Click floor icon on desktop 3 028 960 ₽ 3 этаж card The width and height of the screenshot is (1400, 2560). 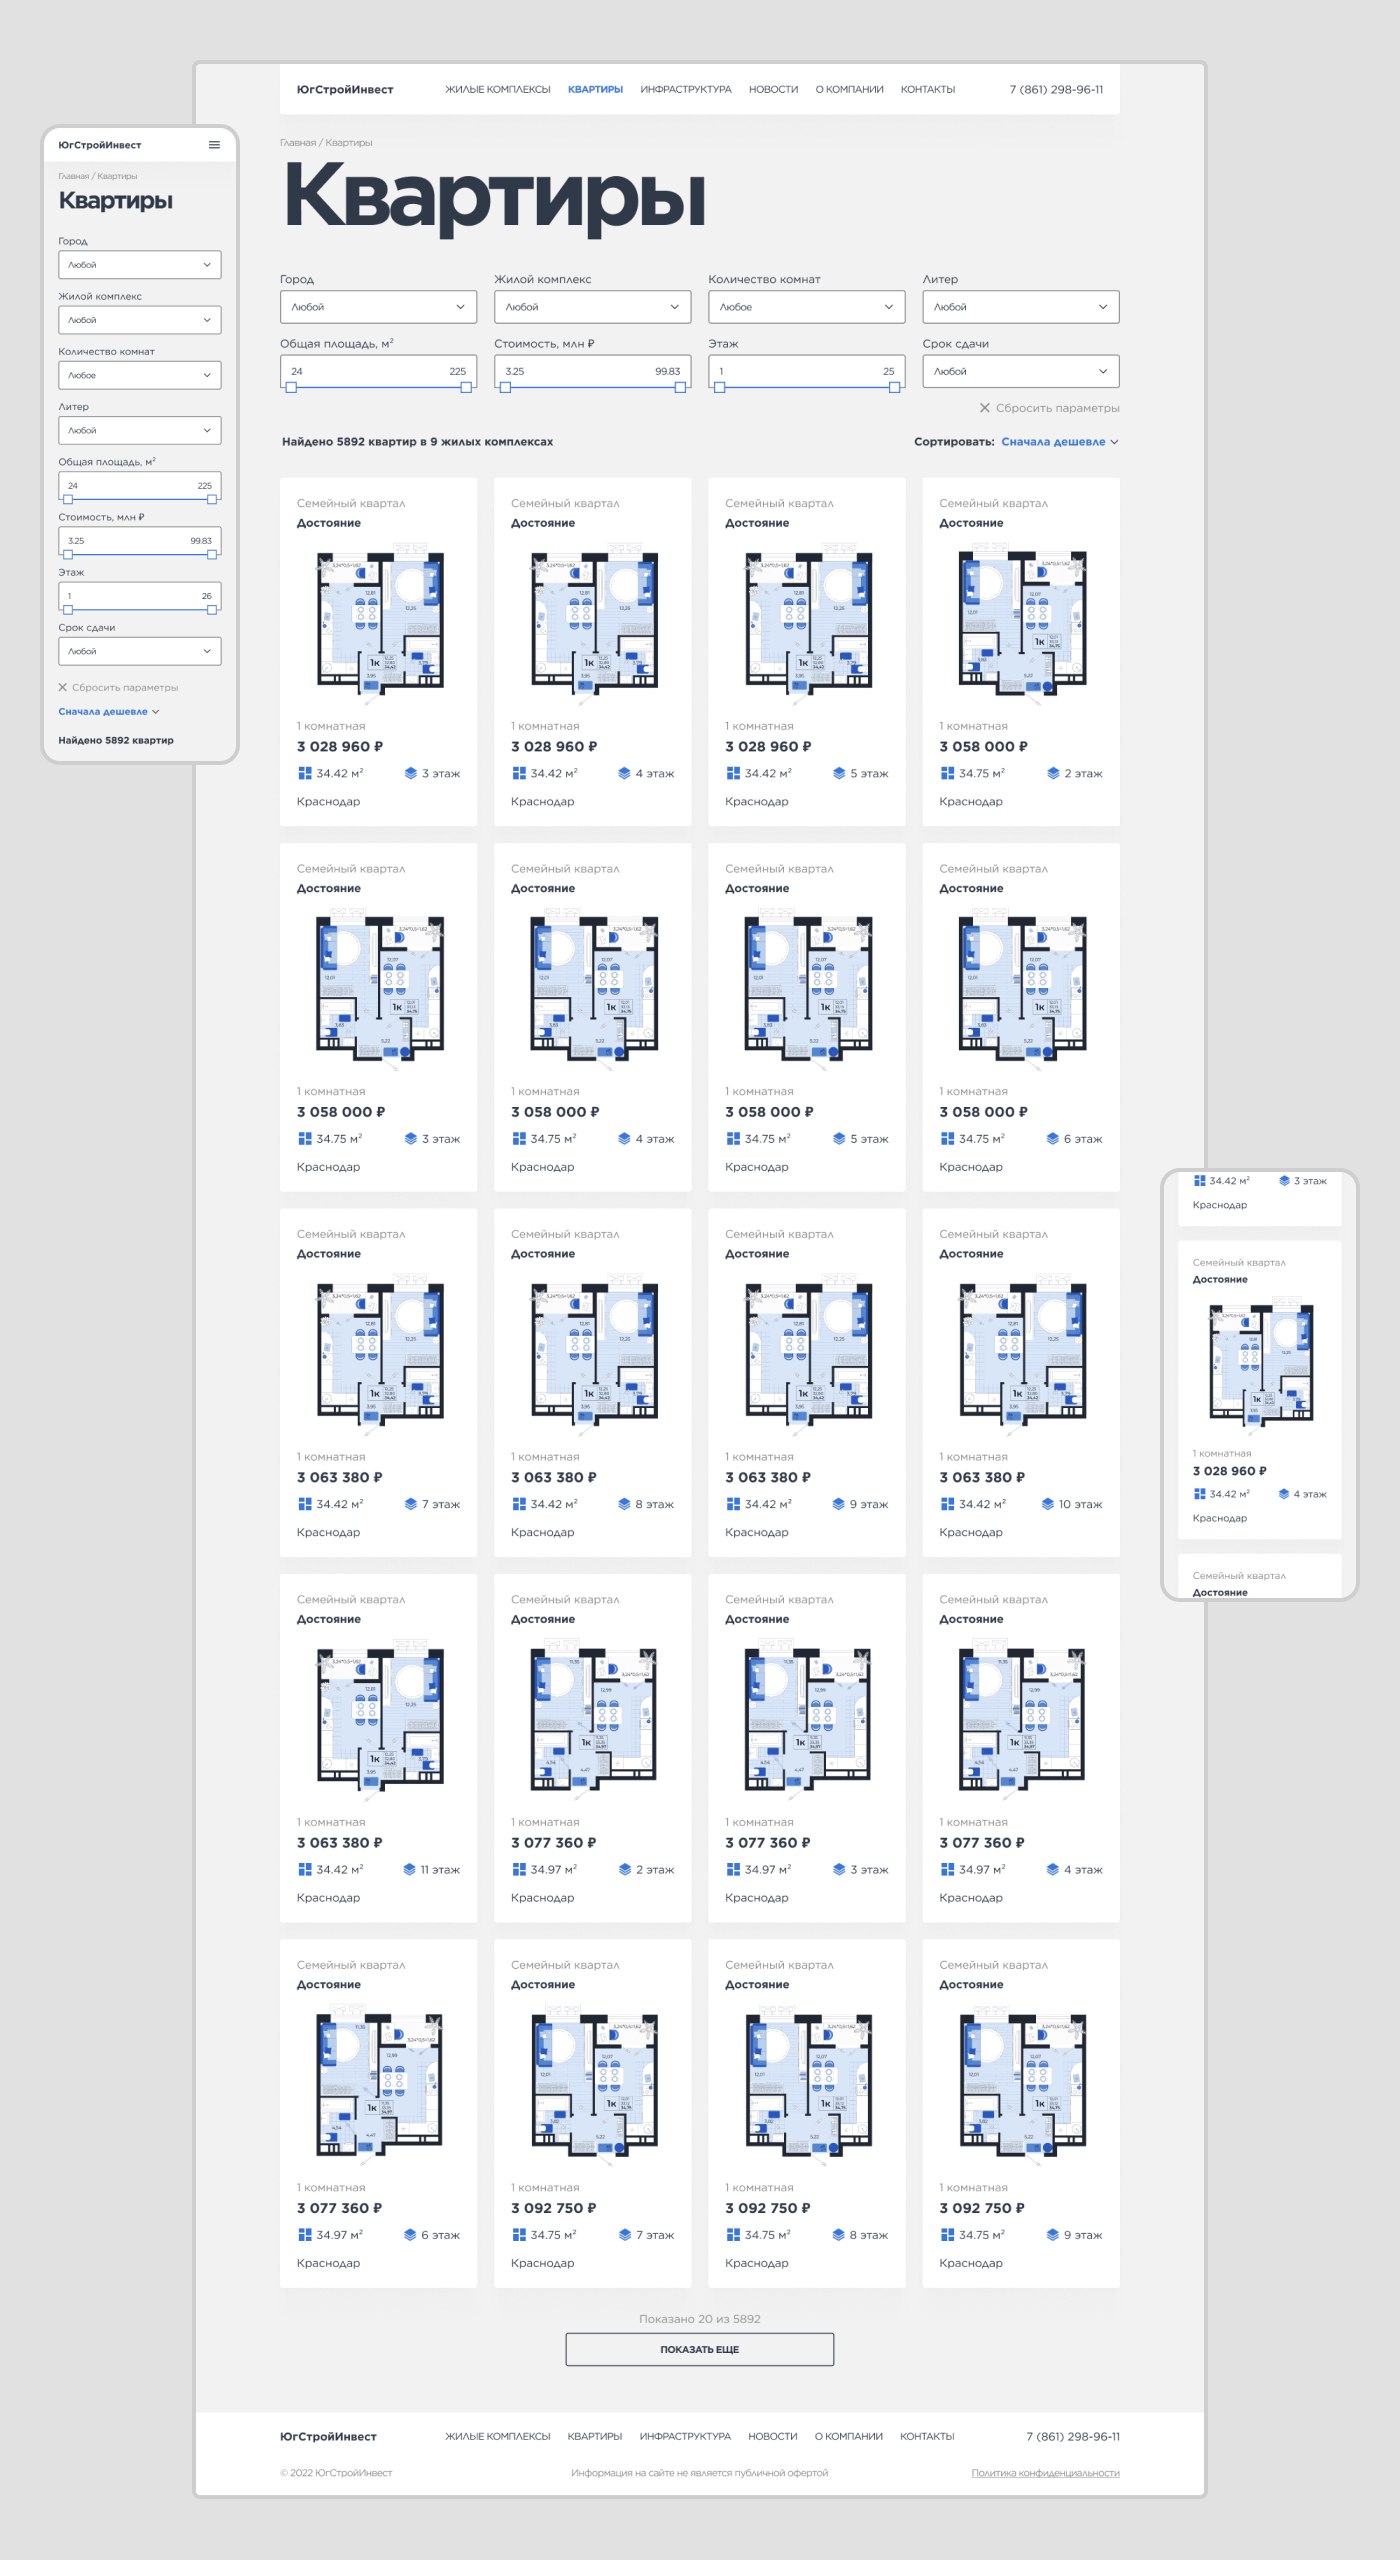(410, 773)
